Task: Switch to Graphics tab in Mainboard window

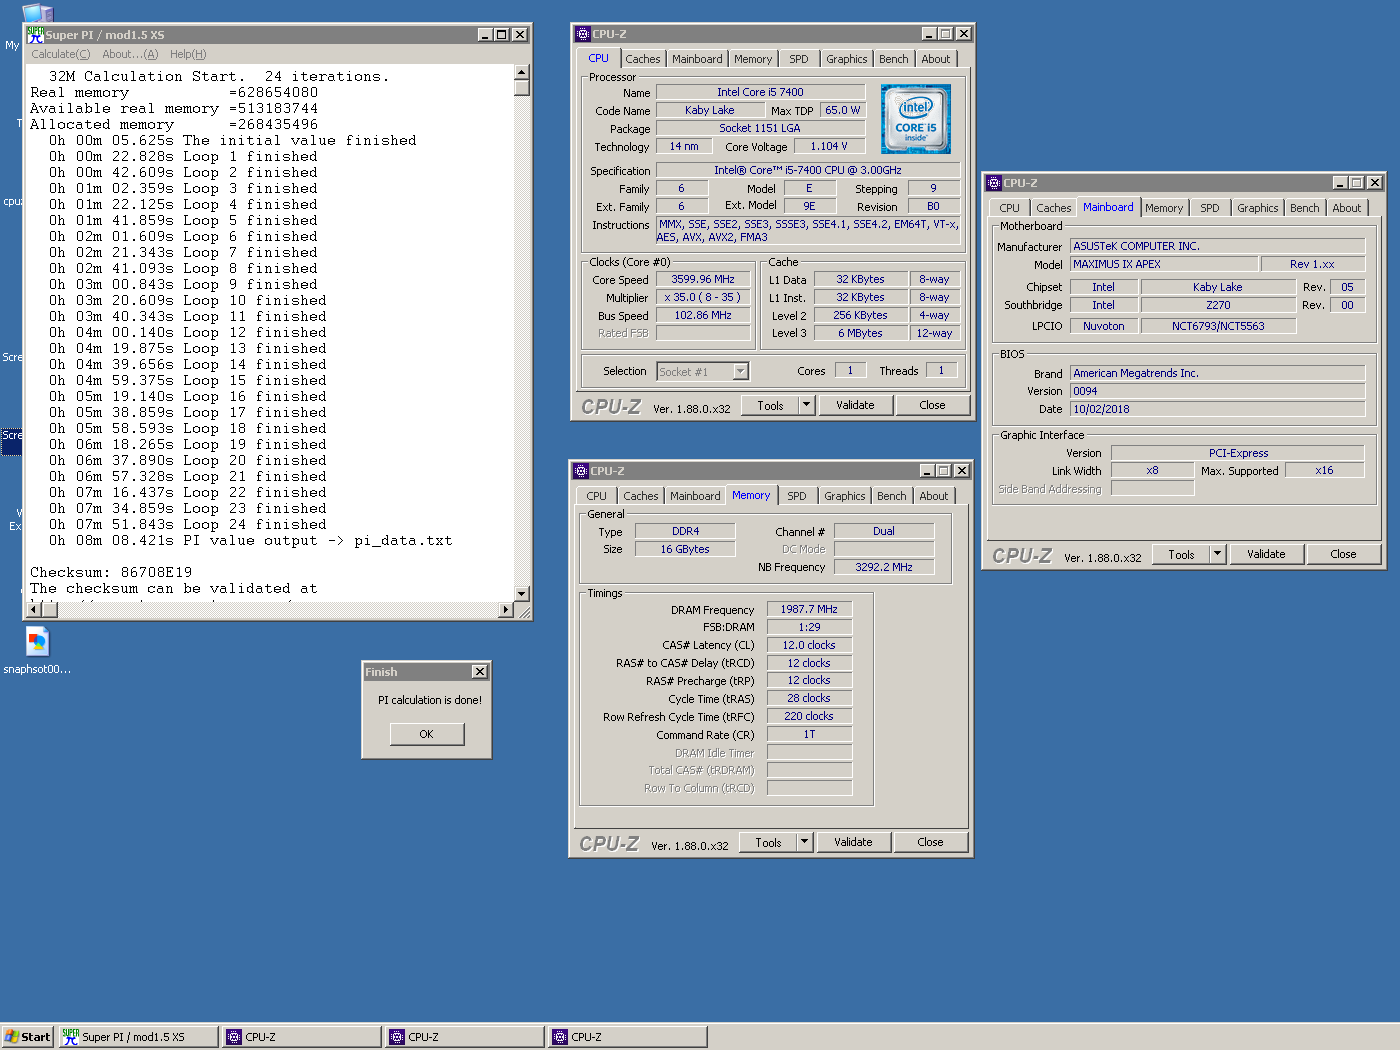Action: [1258, 208]
